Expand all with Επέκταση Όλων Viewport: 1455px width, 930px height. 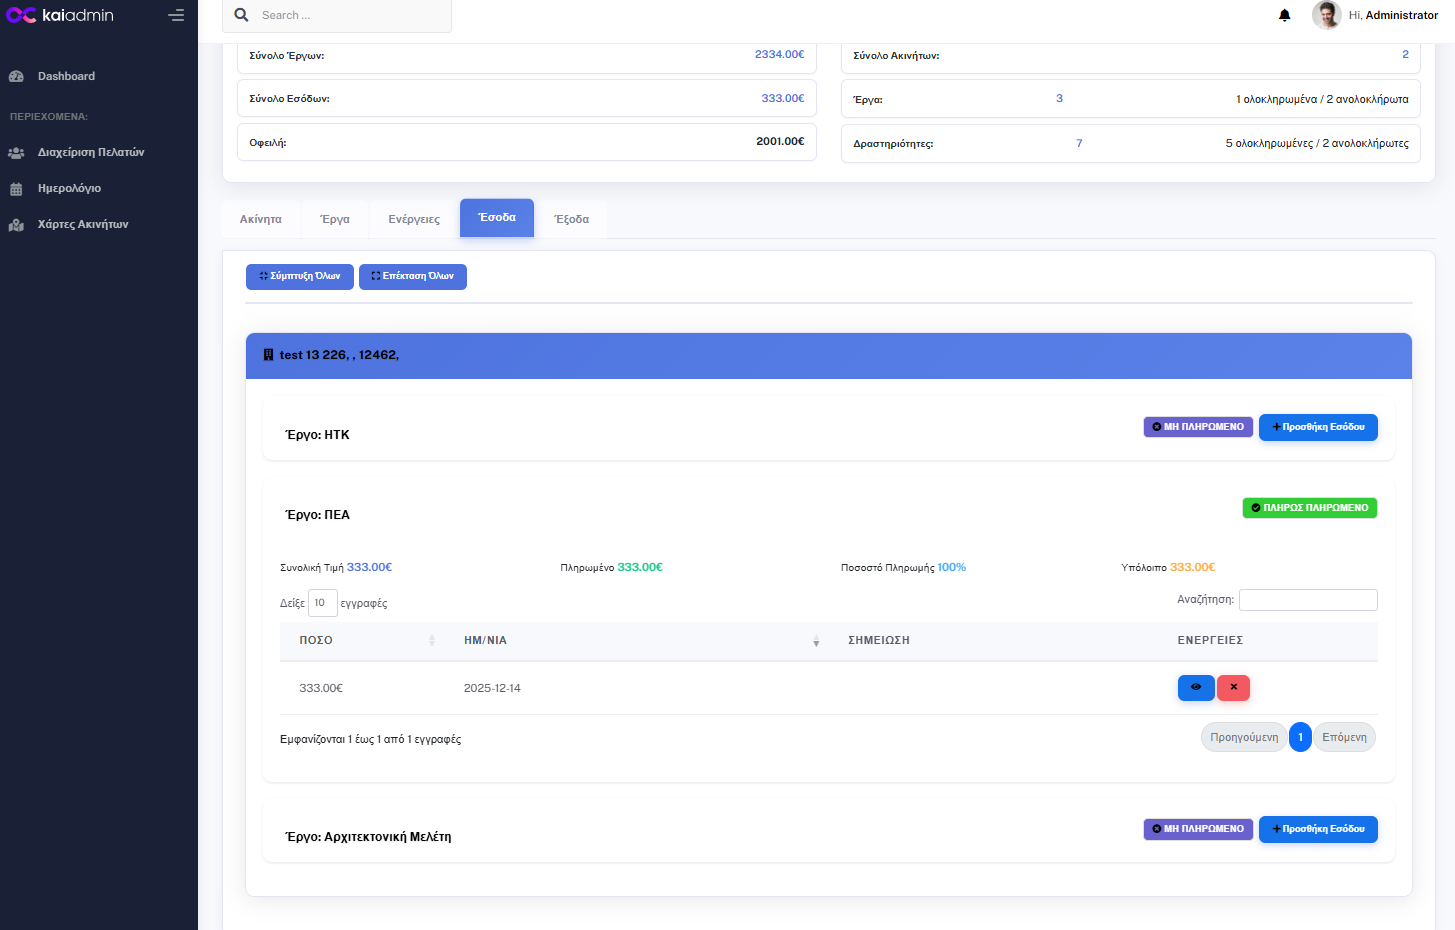[x=412, y=276]
